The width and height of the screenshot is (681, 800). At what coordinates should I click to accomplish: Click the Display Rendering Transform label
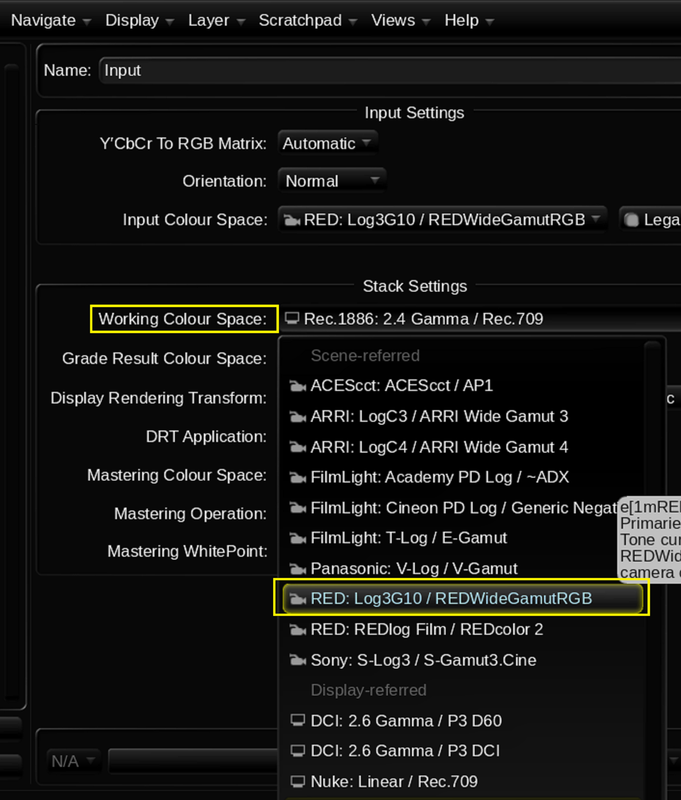pyautogui.click(x=158, y=398)
